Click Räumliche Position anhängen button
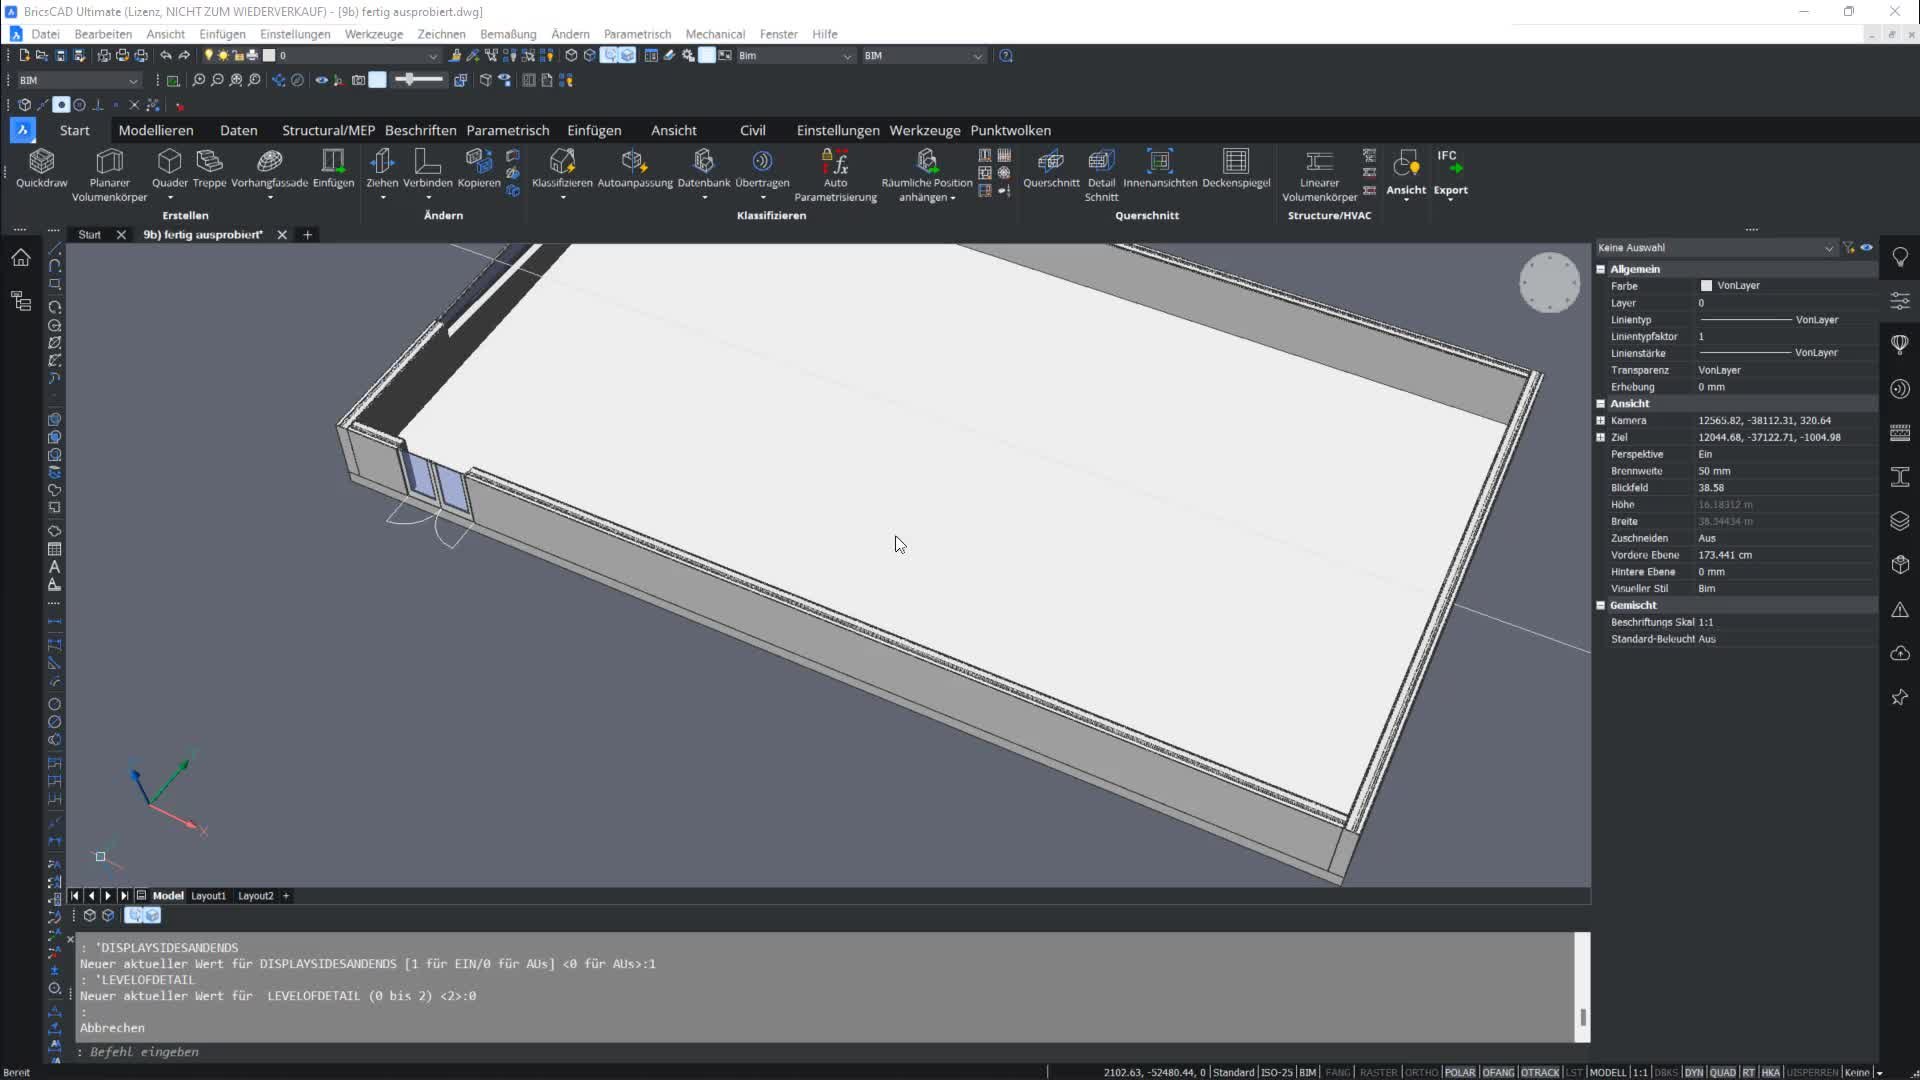 point(927,175)
